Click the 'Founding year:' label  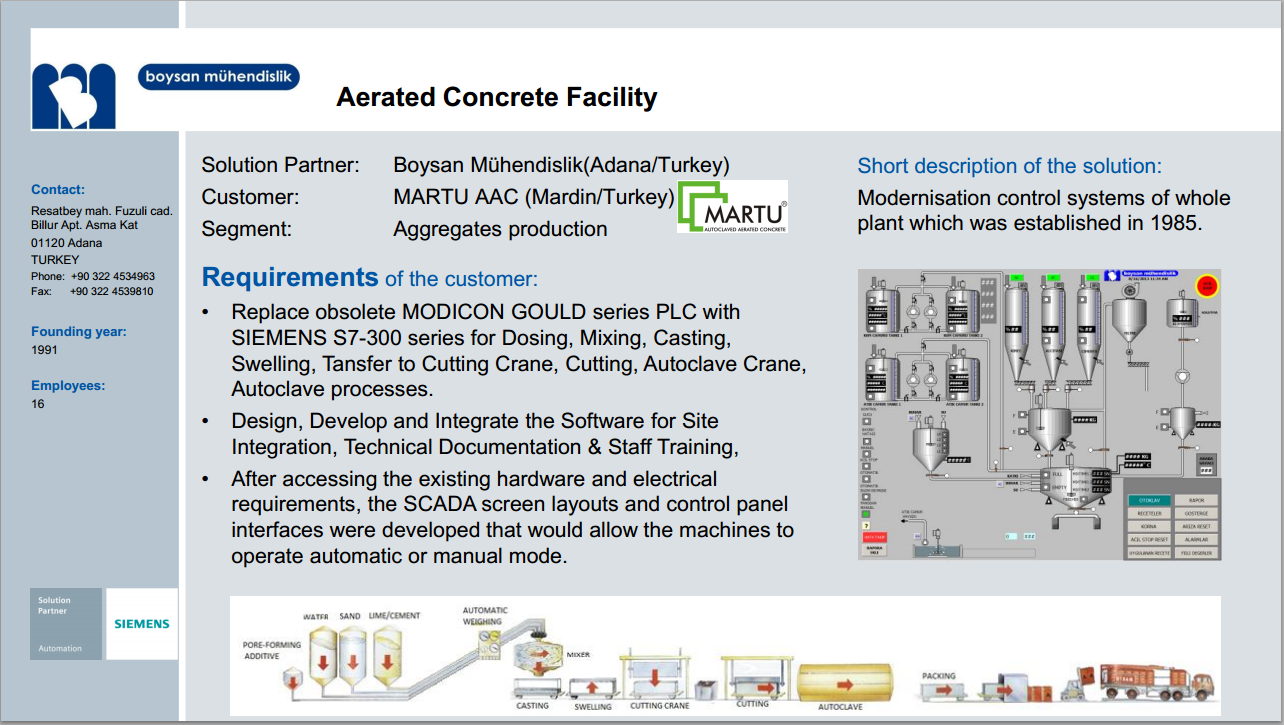[x=79, y=331]
